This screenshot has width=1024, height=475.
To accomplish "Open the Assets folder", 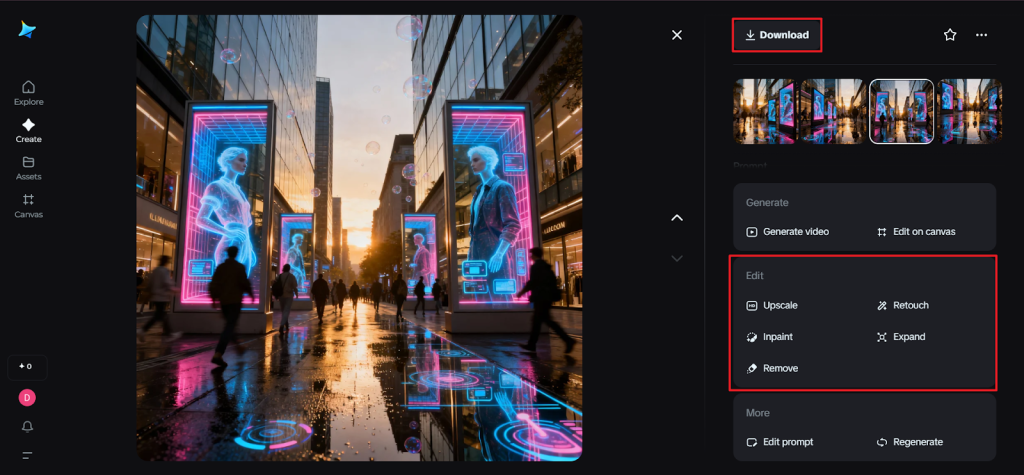I will tap(28, 168).
